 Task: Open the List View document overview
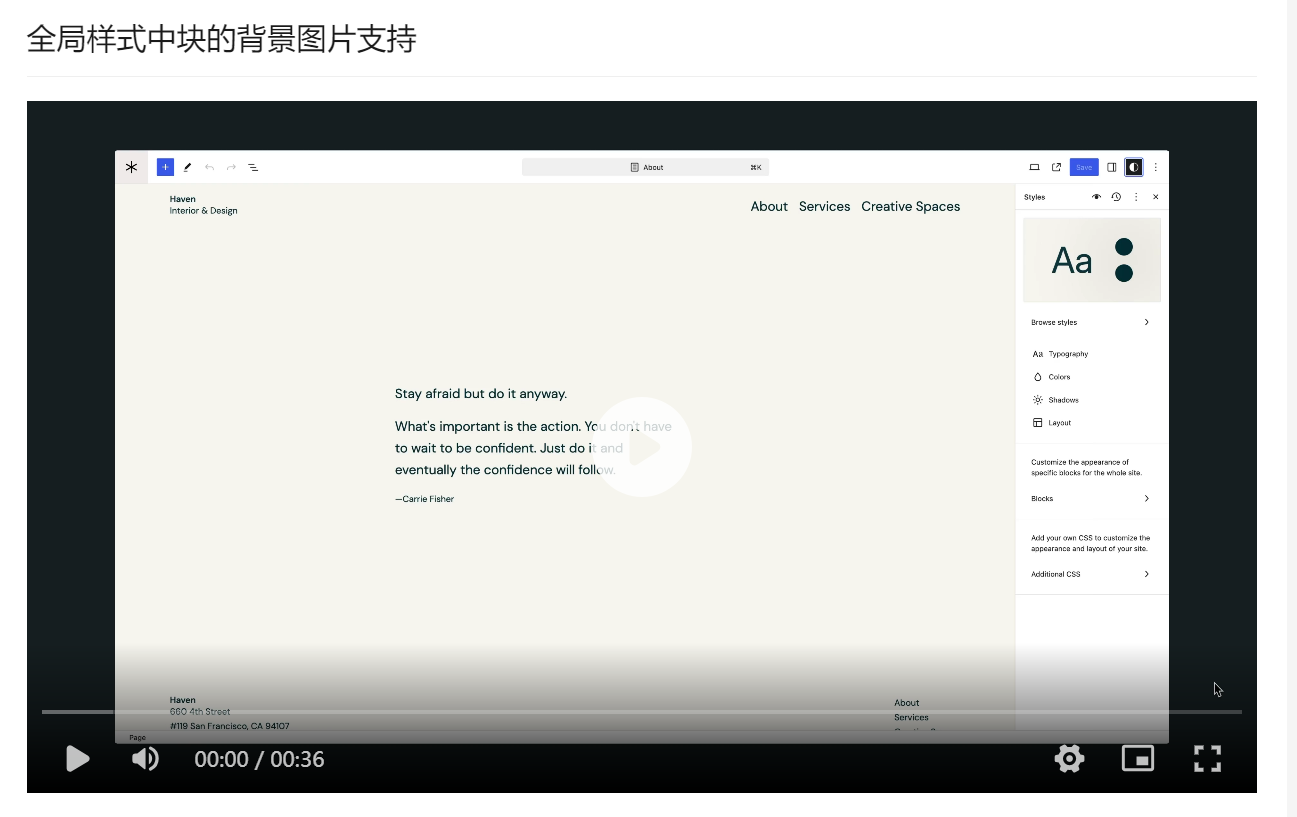click(253, 167)
